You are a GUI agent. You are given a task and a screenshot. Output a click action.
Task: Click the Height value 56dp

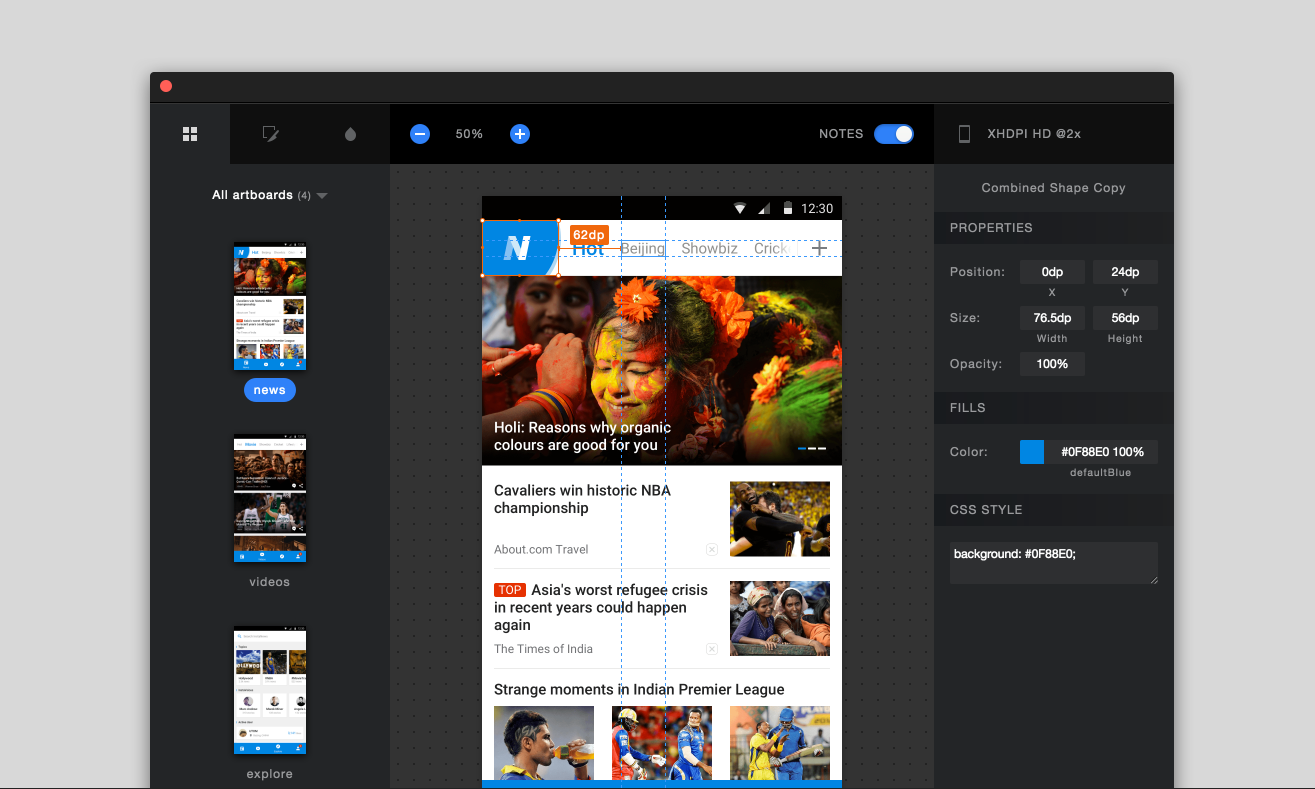coord(1125,318)
